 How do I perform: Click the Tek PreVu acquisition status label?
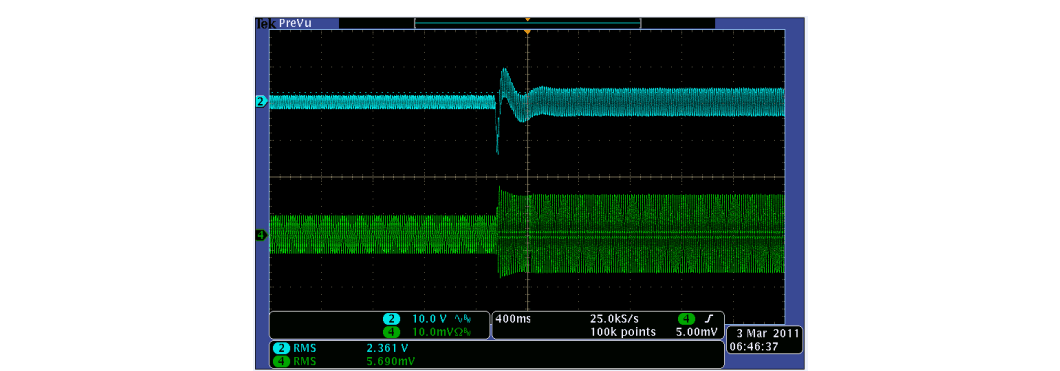click(x=284, y=23)
